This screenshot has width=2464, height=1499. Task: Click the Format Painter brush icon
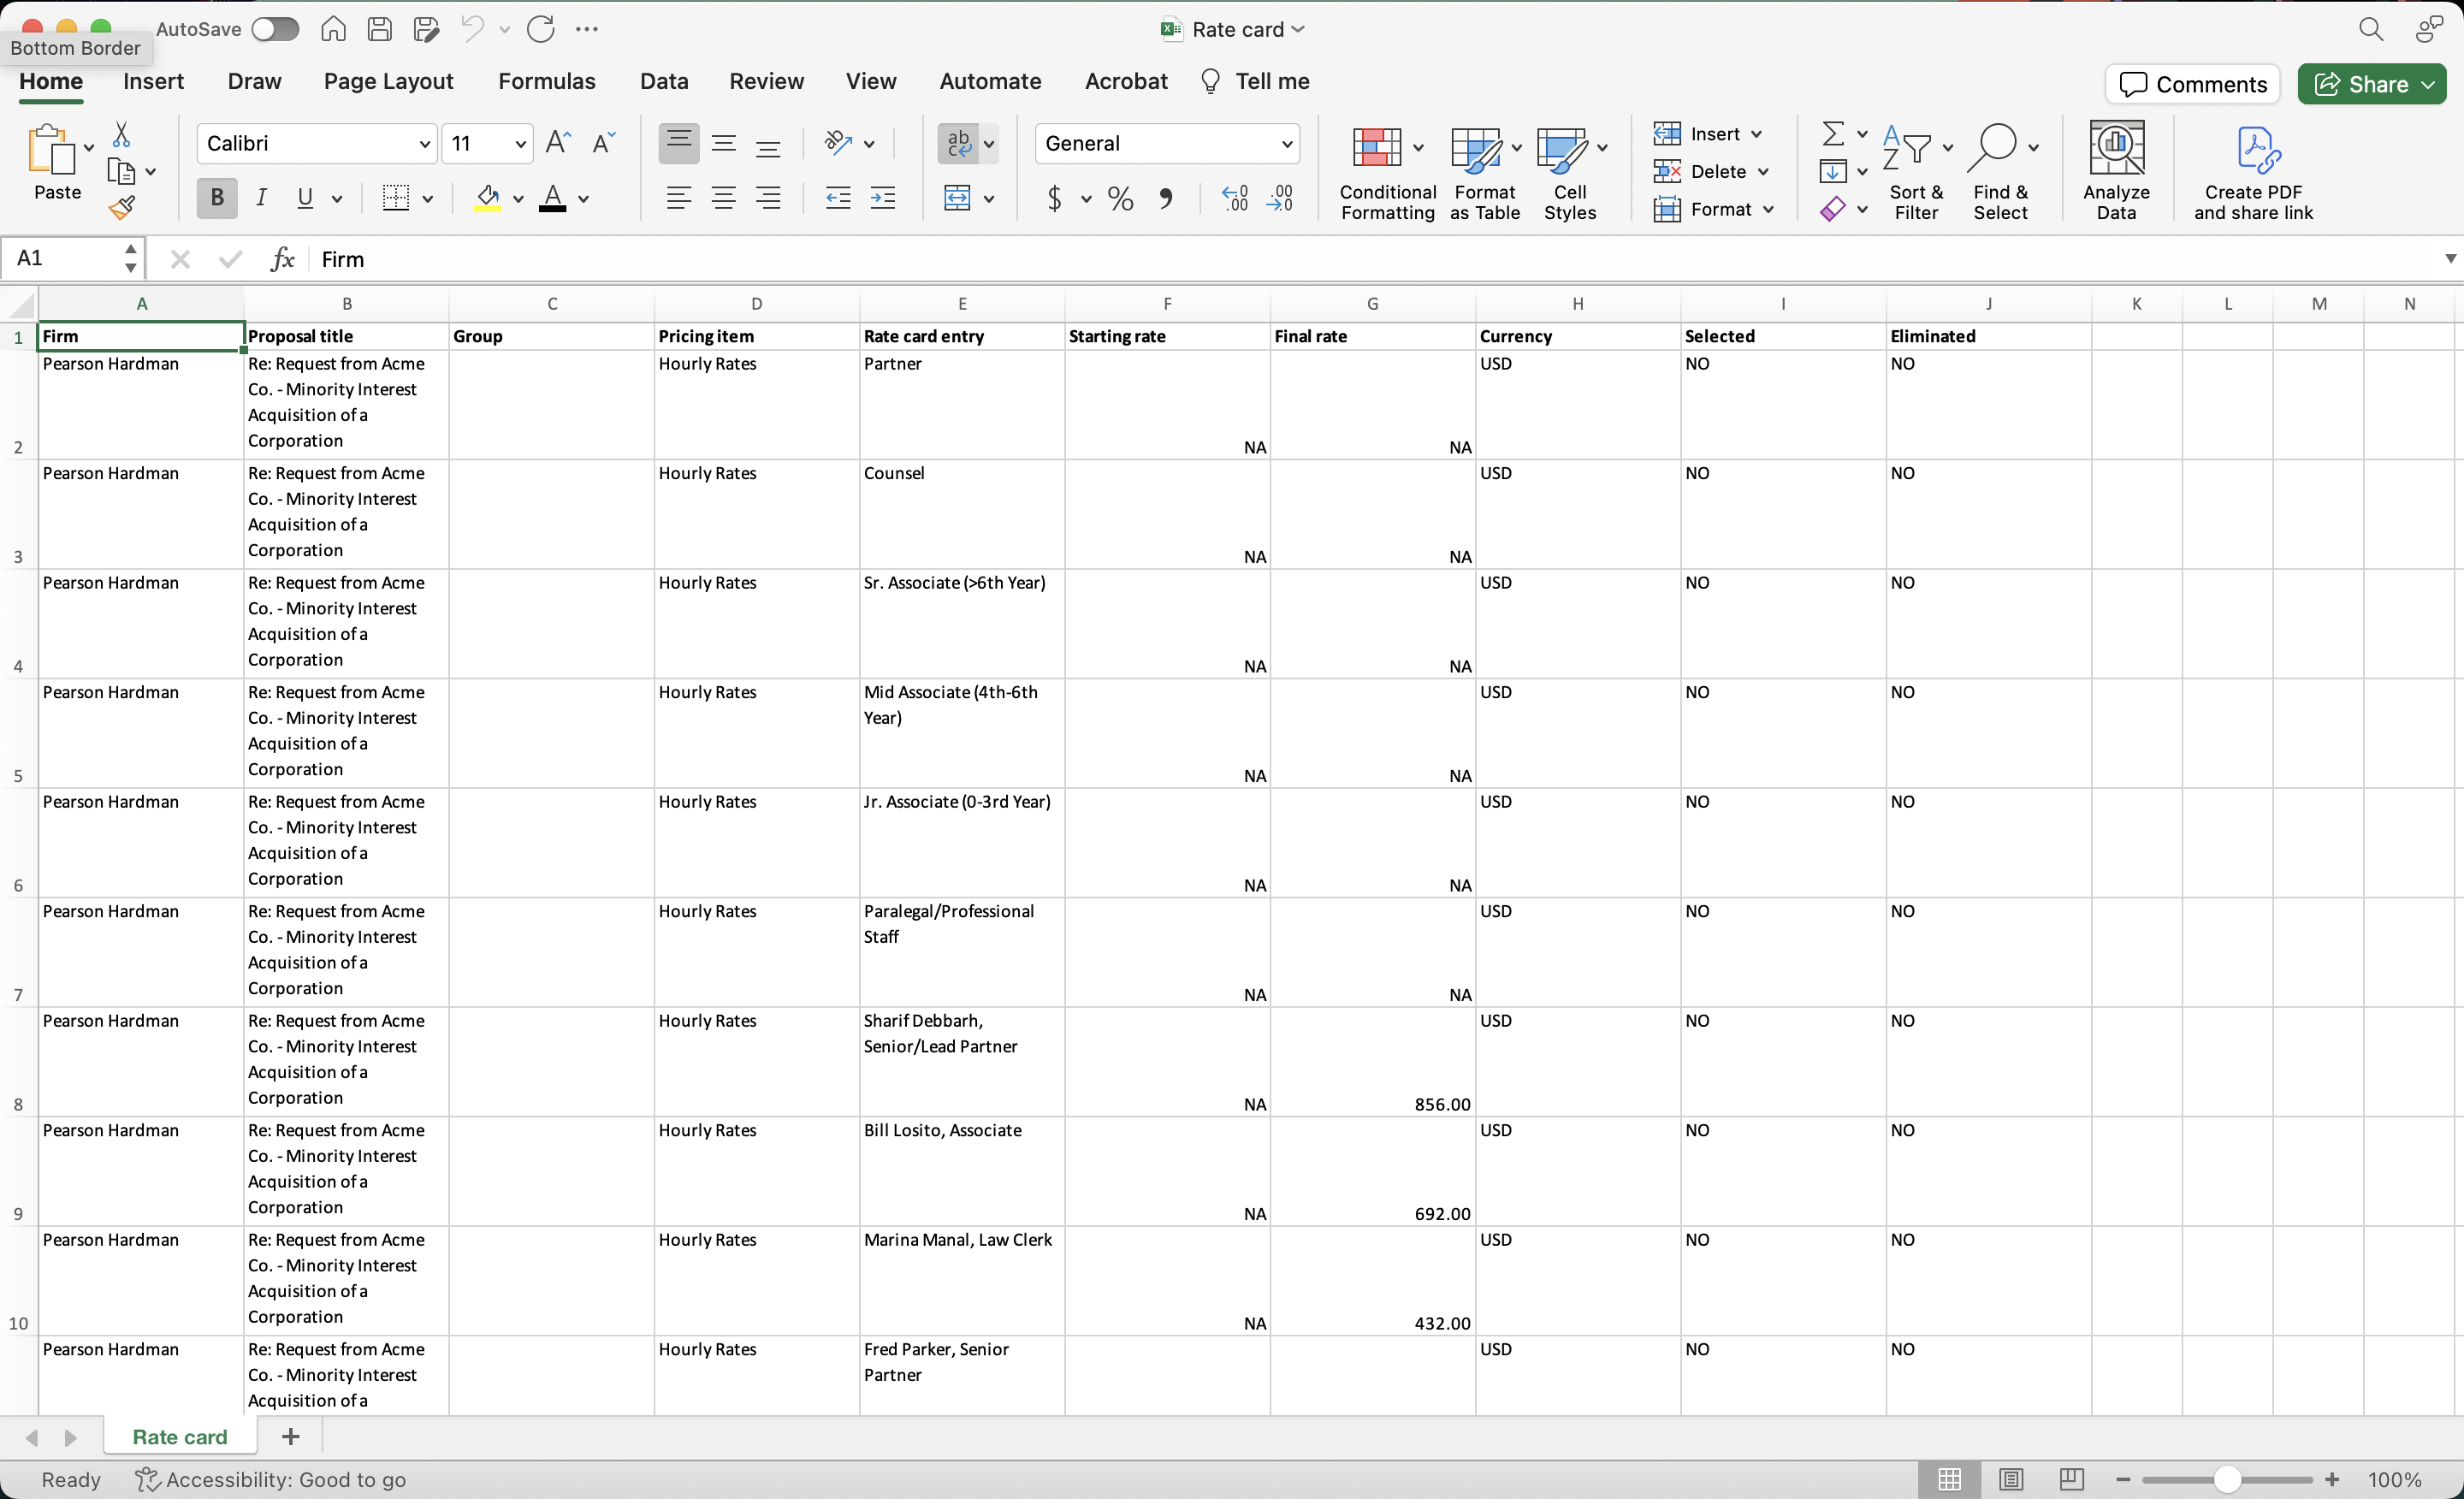tap(122, 208)
